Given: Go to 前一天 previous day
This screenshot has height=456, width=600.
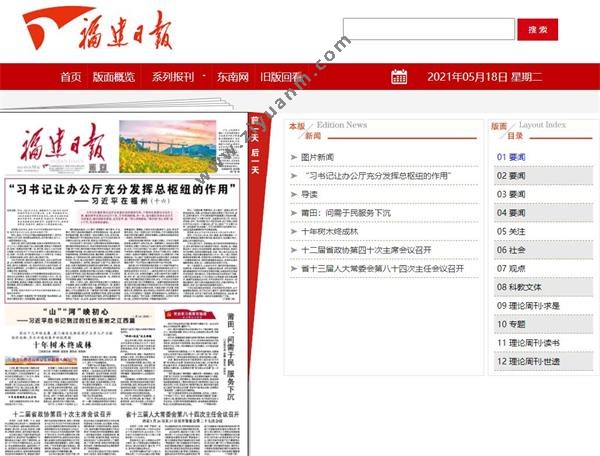Looking at the screenshot, I should point(255,129).
